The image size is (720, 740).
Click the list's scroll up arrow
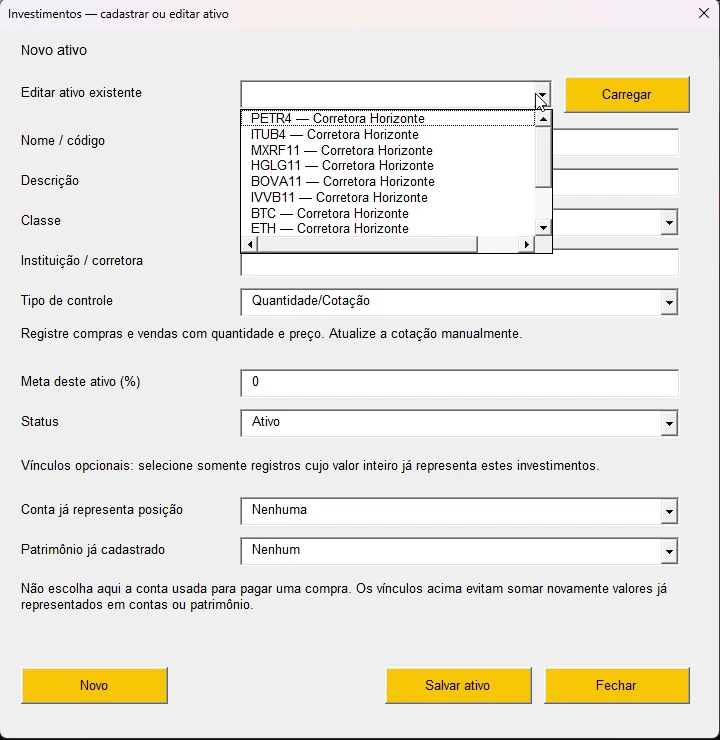(544, 119)
